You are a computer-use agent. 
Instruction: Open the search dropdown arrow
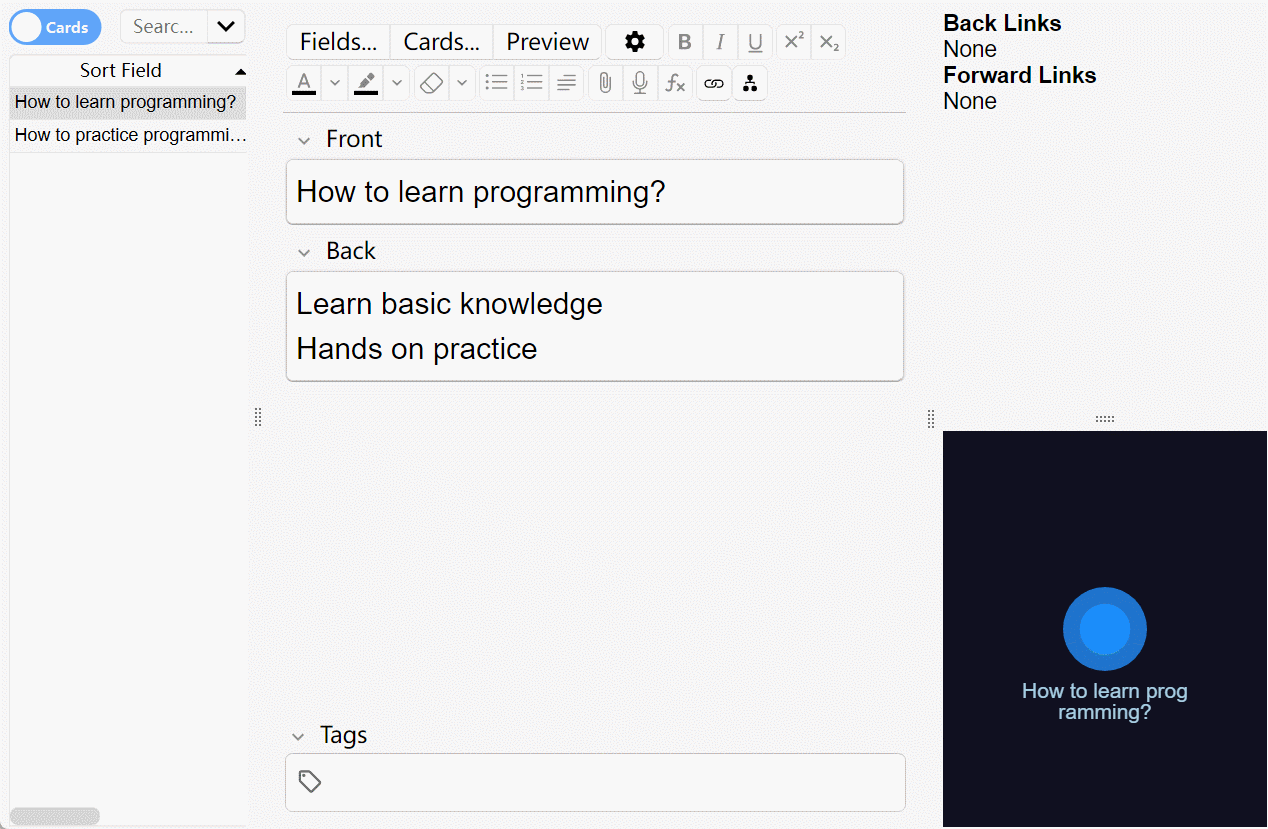point(226,27)
